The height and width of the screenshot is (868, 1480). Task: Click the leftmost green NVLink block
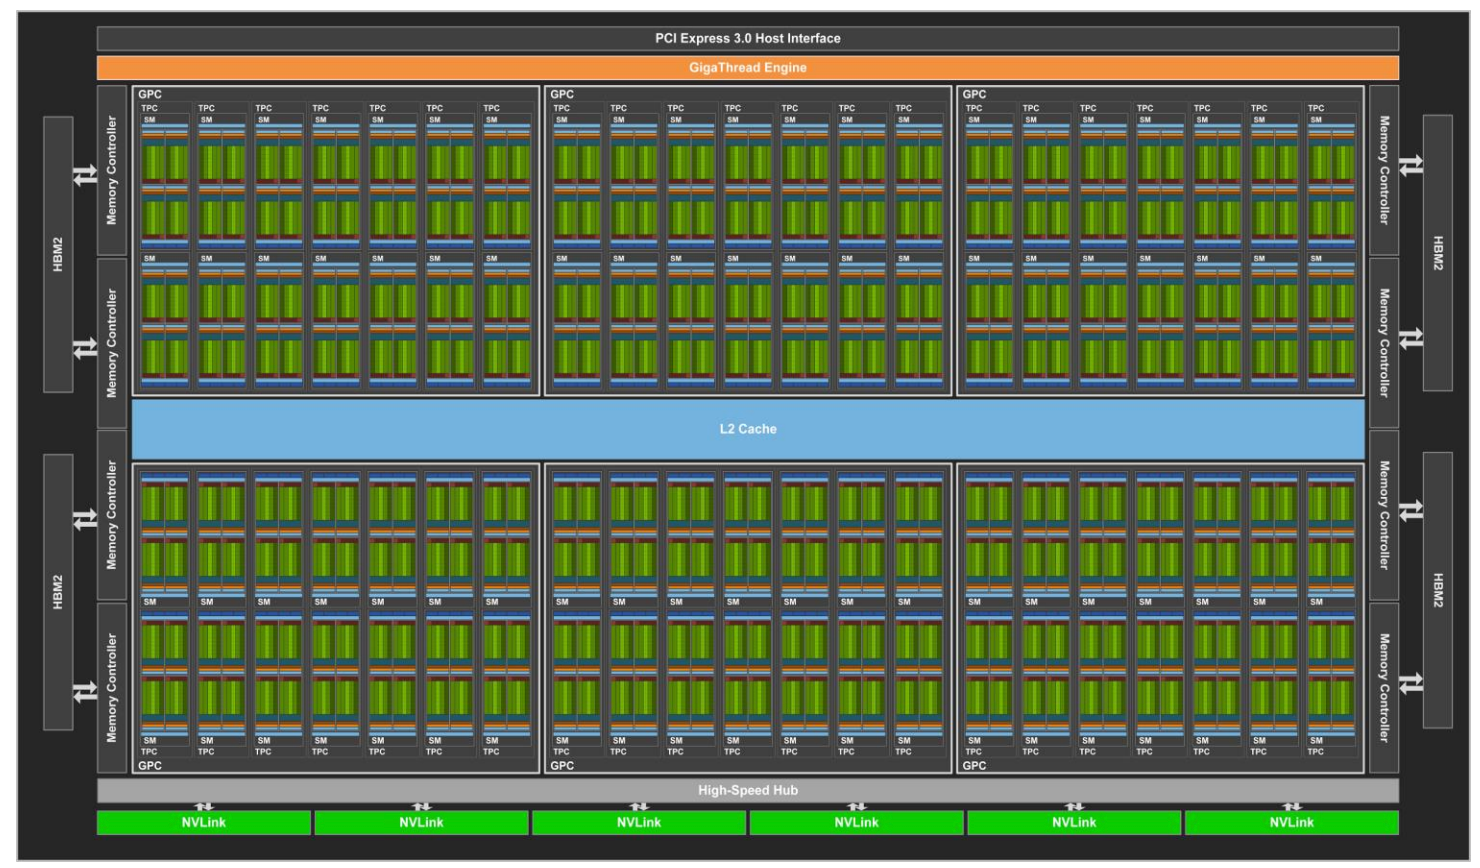click(x=204, y=822)
